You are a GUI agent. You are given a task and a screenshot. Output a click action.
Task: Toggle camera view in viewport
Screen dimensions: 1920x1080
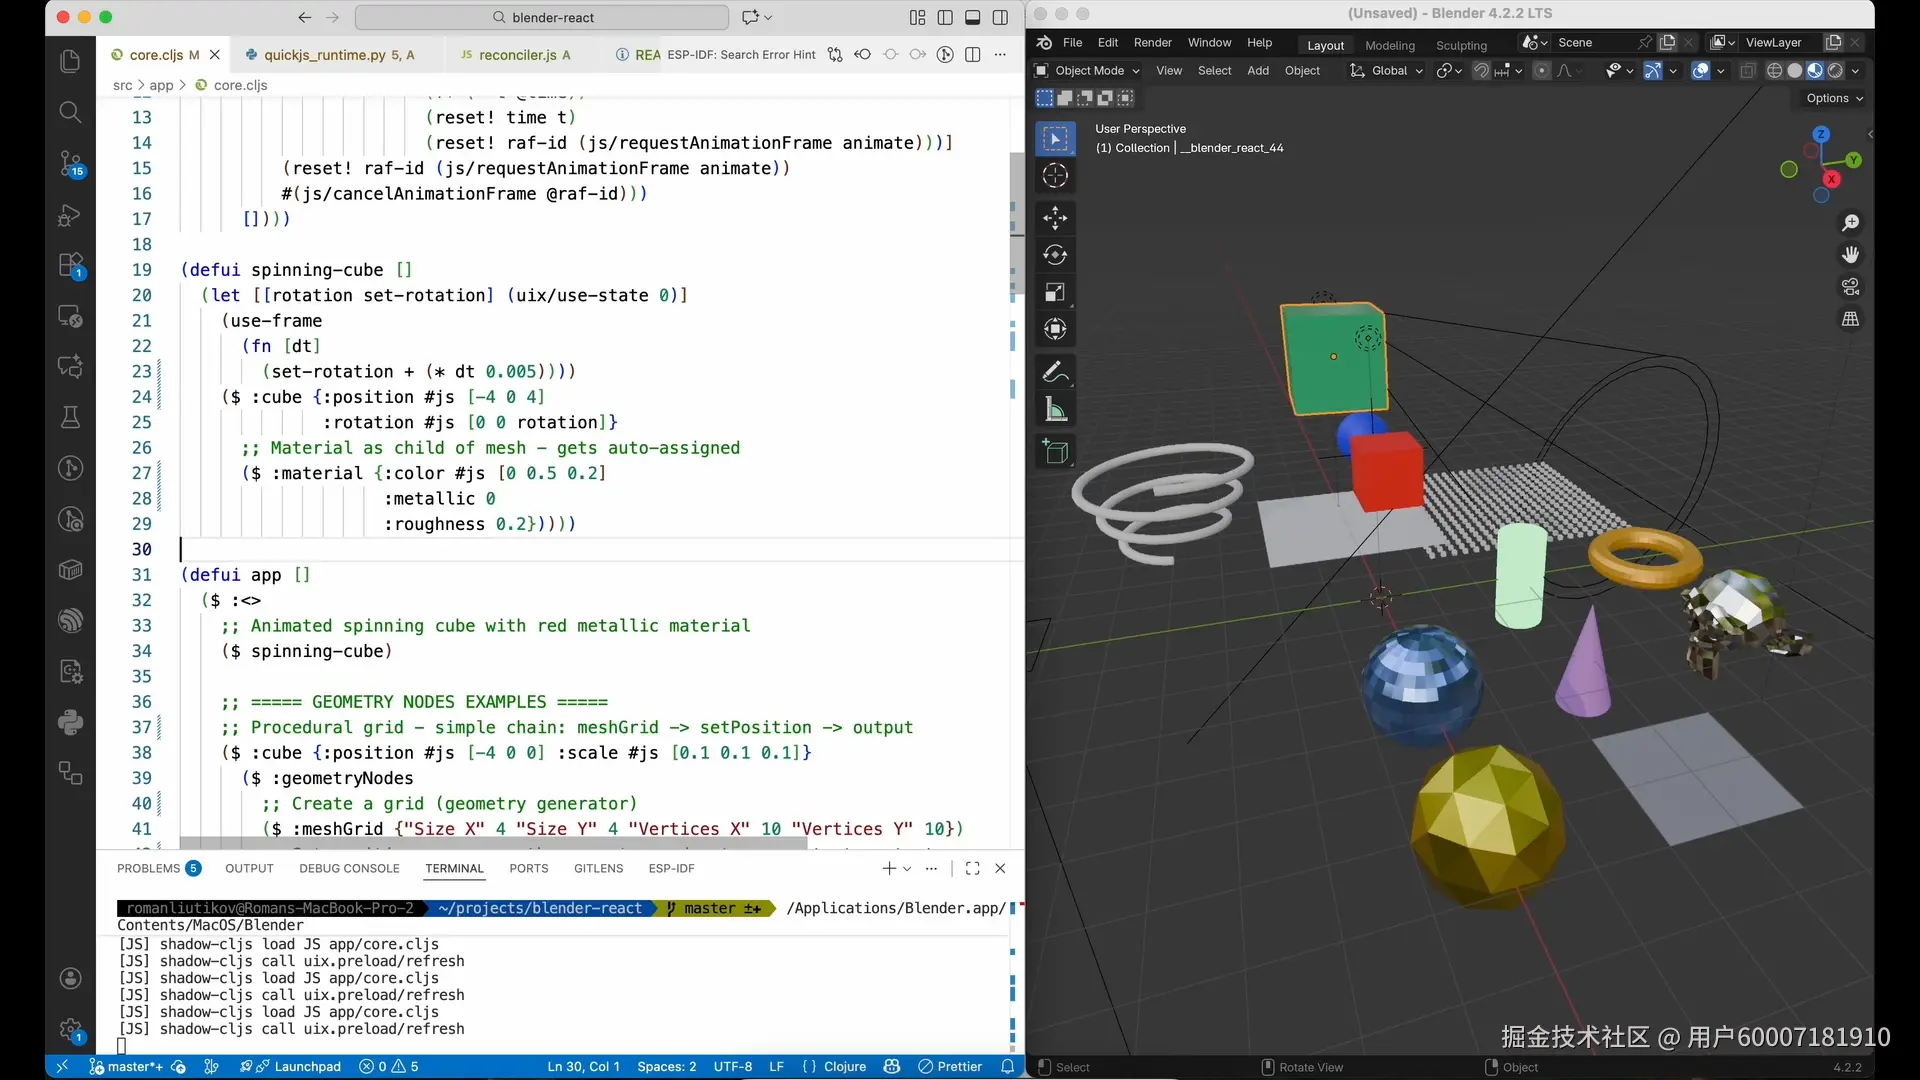[1850, 287]
